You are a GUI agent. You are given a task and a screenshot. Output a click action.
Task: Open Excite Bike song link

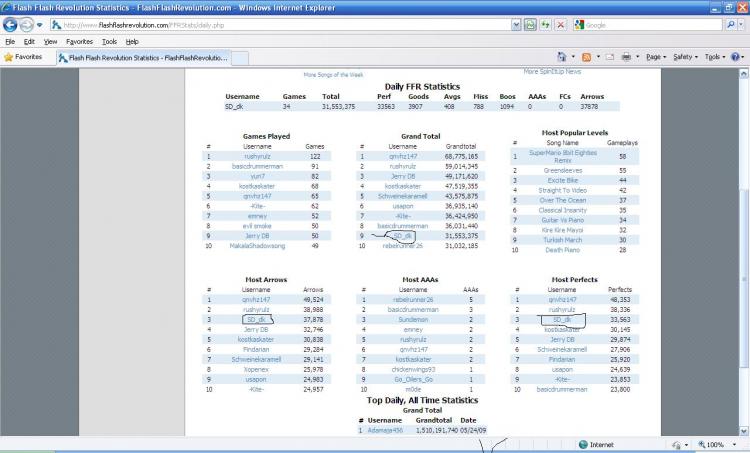(563, 180)
